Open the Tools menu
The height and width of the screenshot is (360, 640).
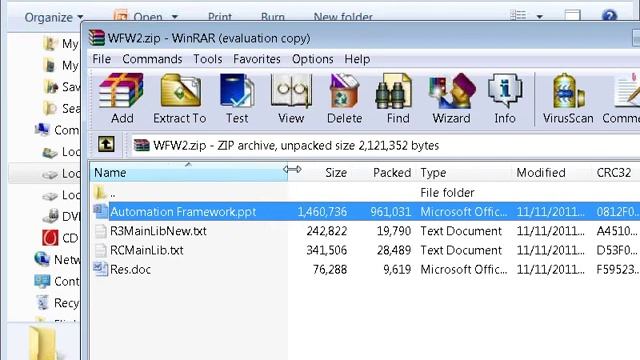click(x=208, y=59)
